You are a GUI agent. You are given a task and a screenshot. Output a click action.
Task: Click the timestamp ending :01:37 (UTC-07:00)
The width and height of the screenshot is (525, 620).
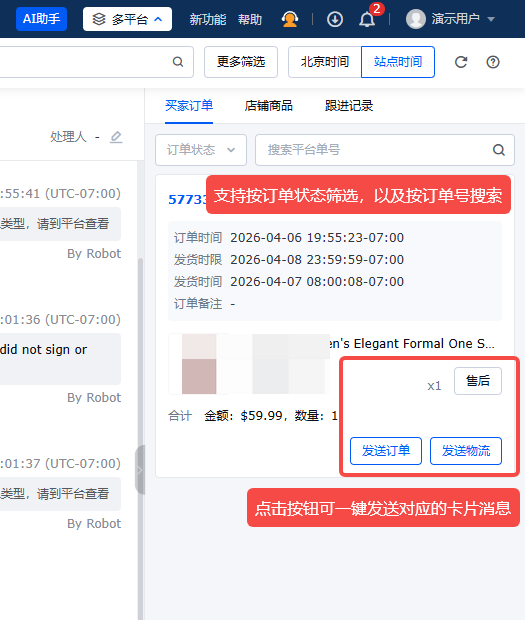[x=60, y=463]
